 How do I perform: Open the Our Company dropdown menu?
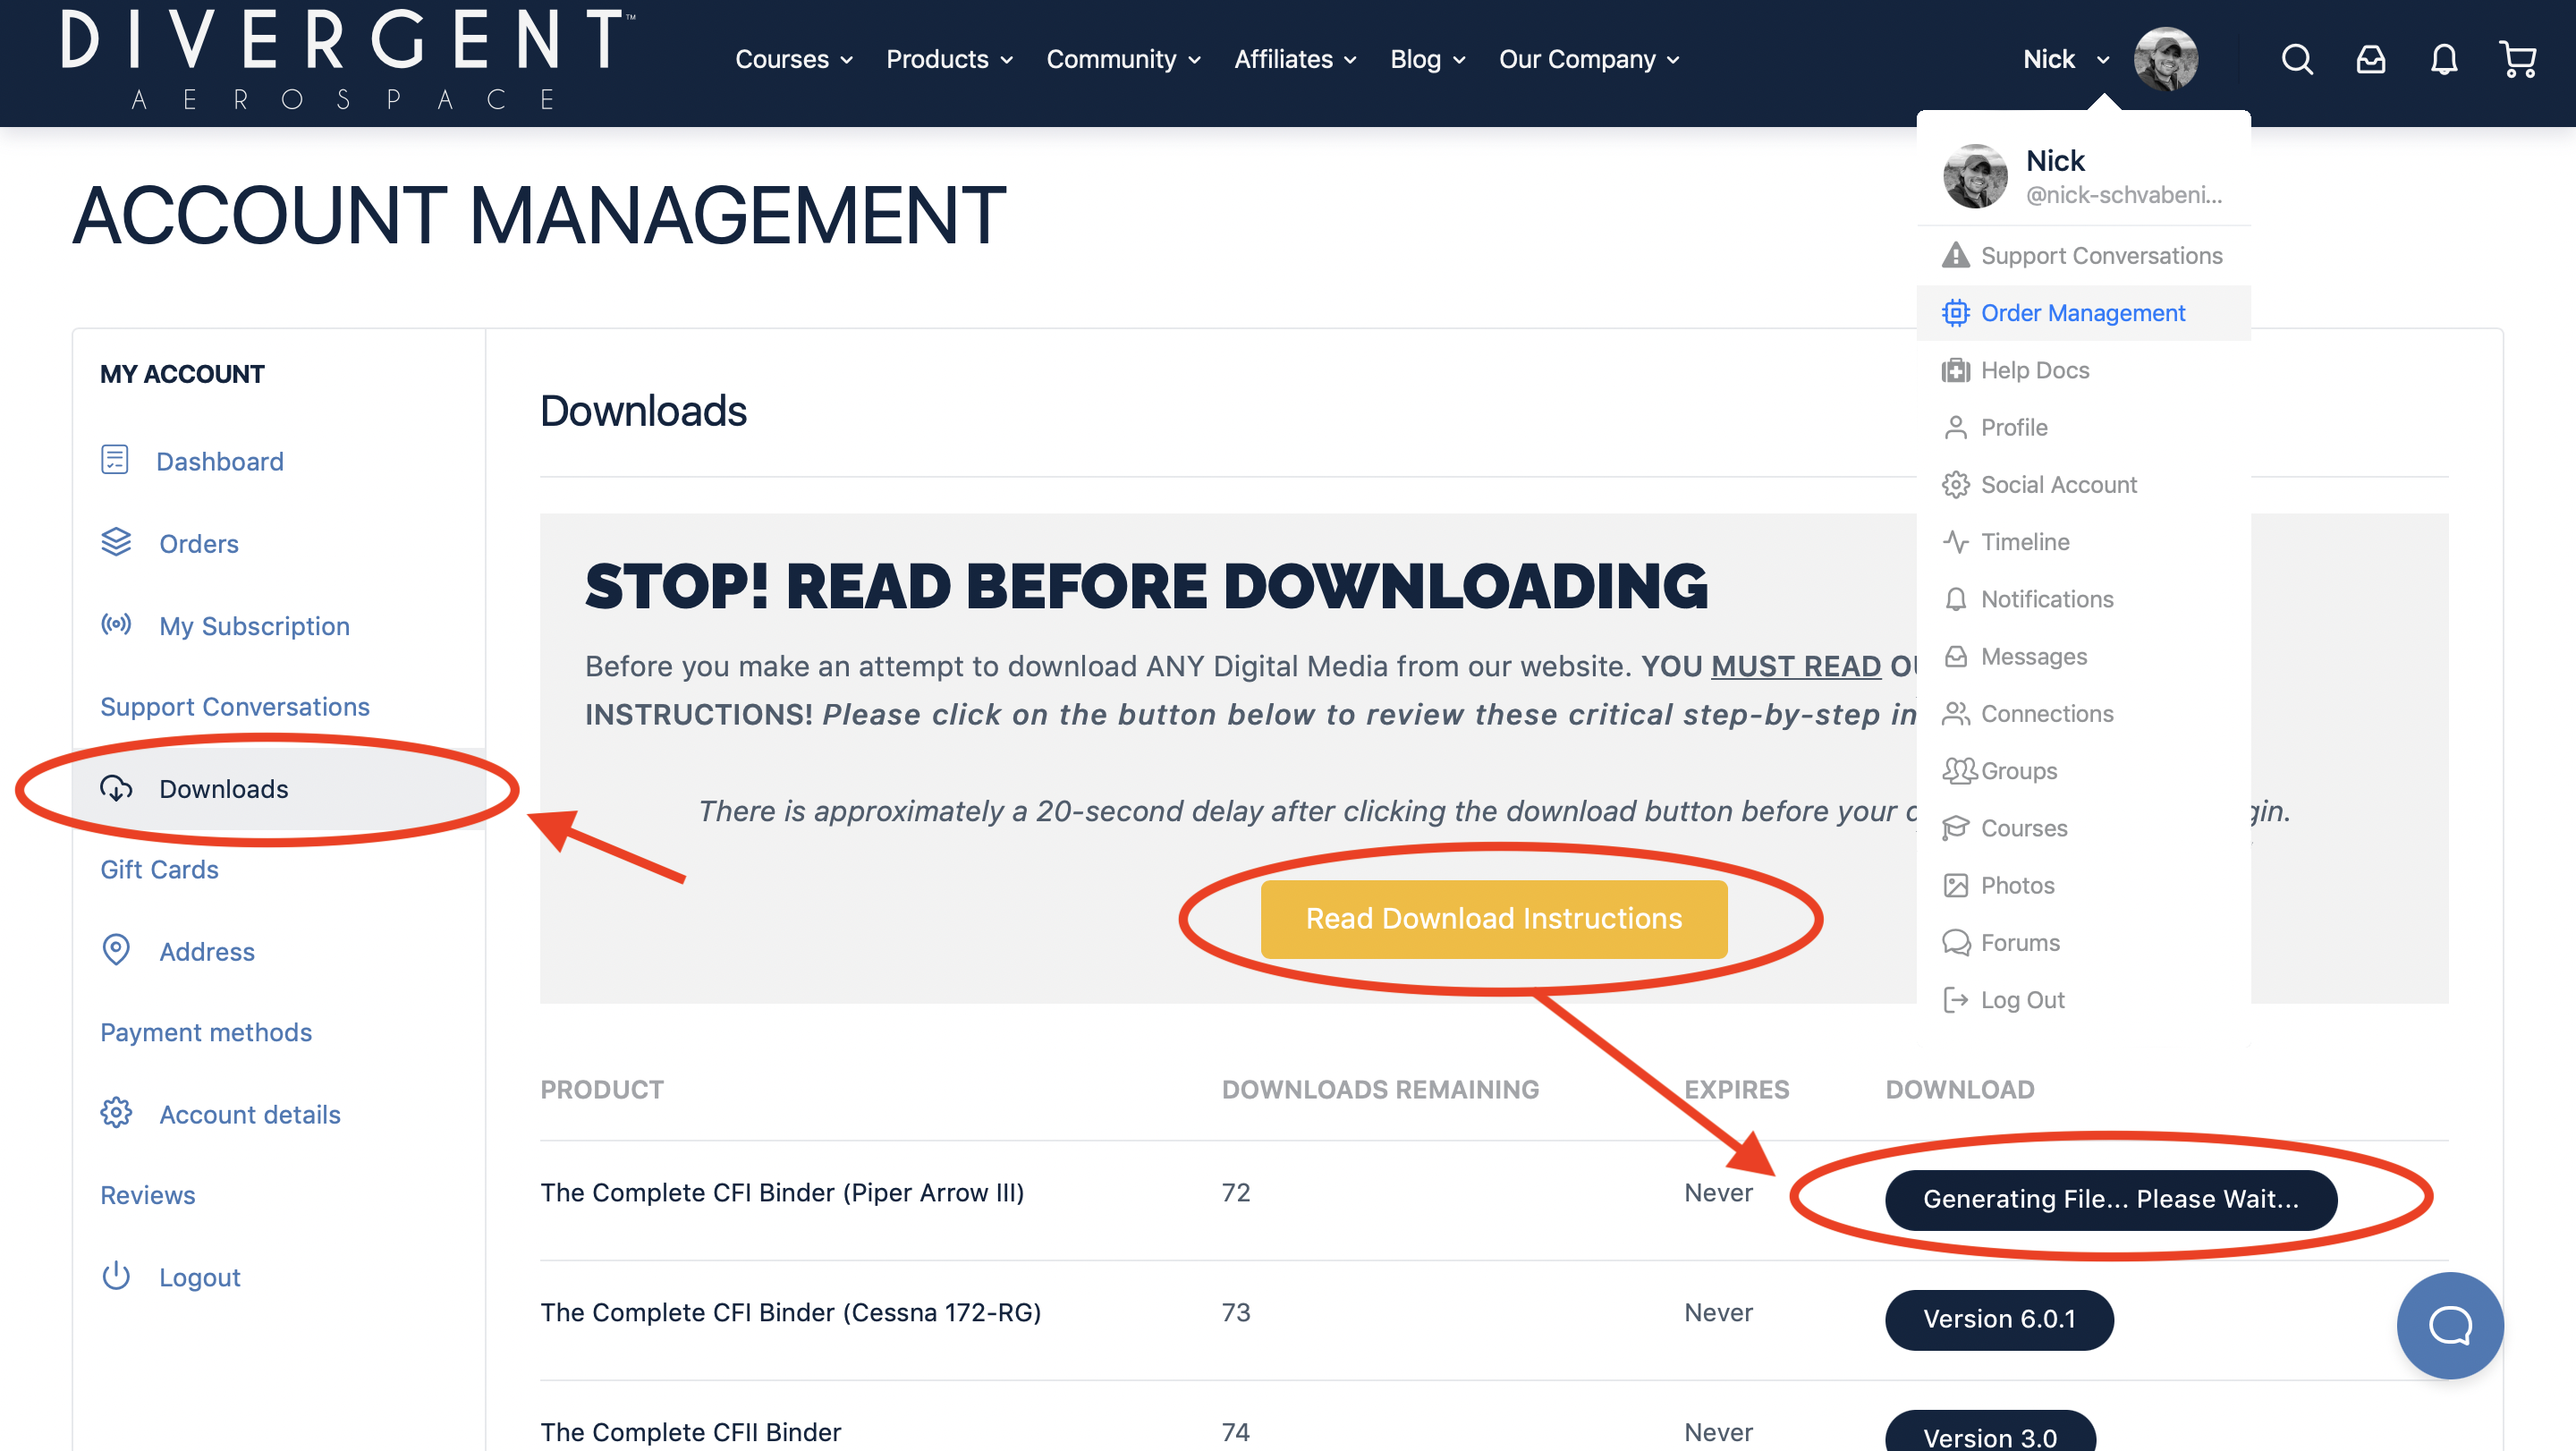[x=1588, y=60]
